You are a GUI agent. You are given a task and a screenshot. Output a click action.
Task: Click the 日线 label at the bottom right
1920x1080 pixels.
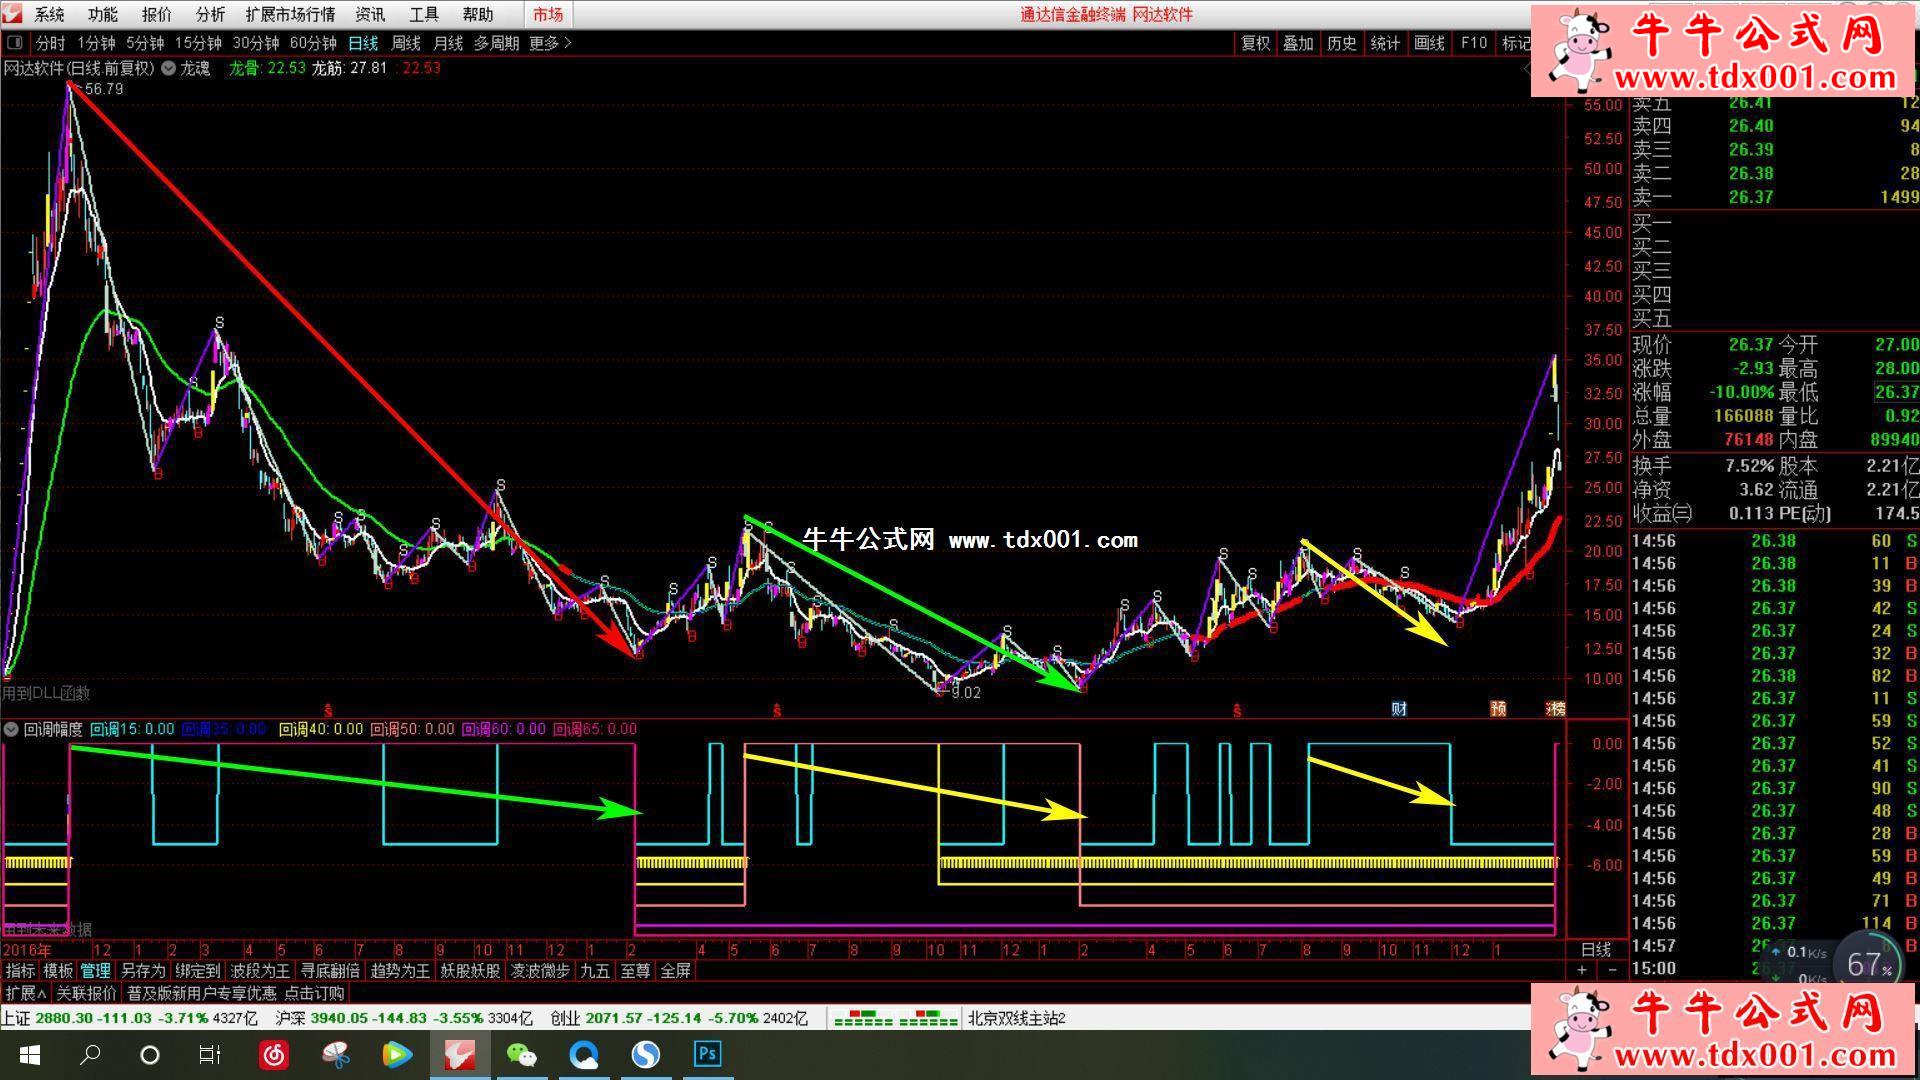click(x=1595, y=949)
